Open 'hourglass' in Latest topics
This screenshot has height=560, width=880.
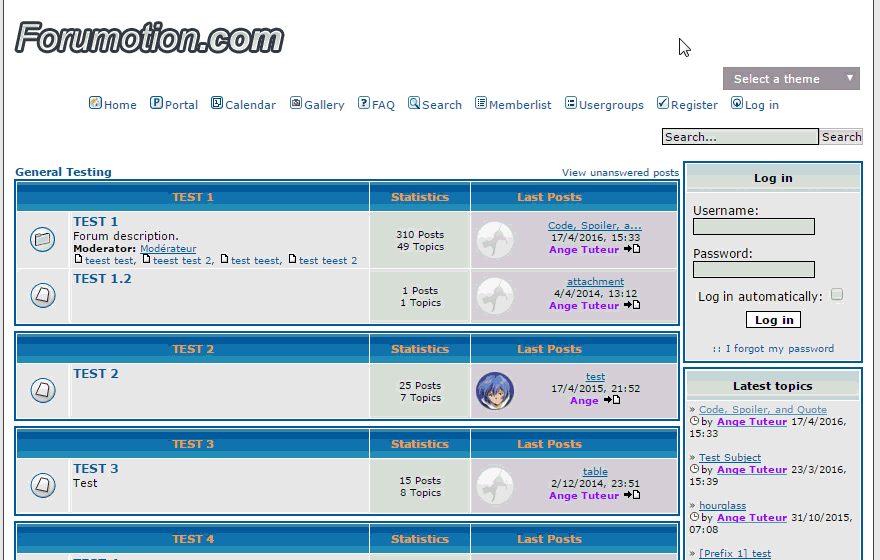point(722,505)
